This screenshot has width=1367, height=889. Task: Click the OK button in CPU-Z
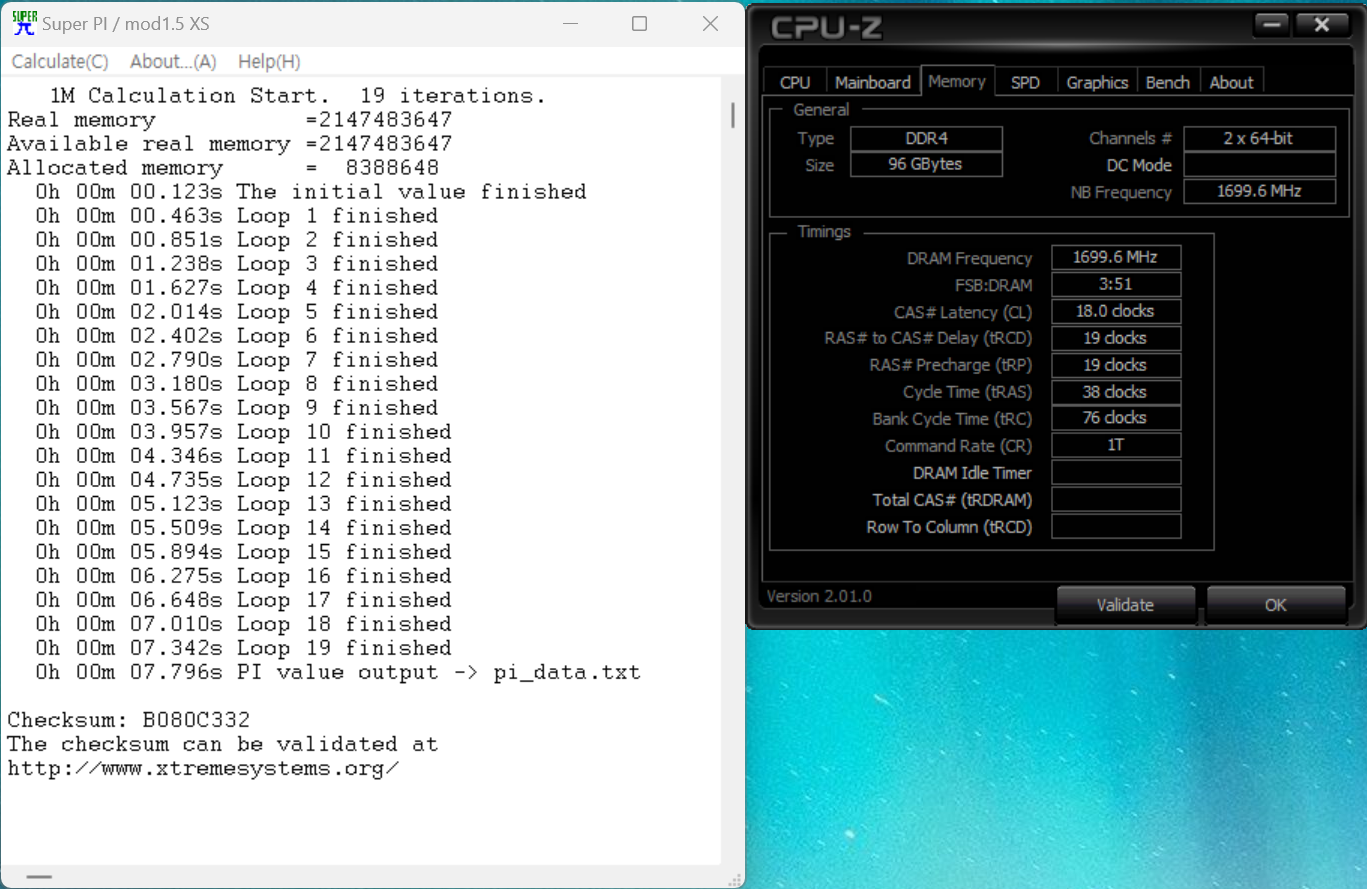pyautogui.click(x=1275, y=604)
